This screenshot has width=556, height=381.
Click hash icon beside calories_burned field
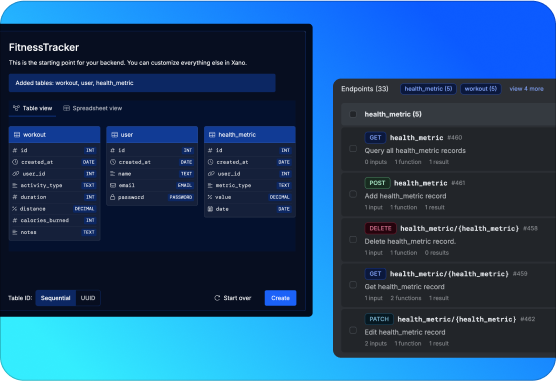point(15,220)
